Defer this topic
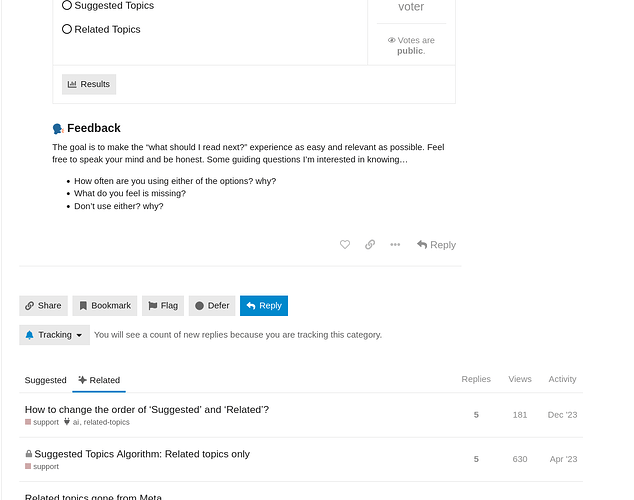This screenshot has width=634, height=500. 212,306
